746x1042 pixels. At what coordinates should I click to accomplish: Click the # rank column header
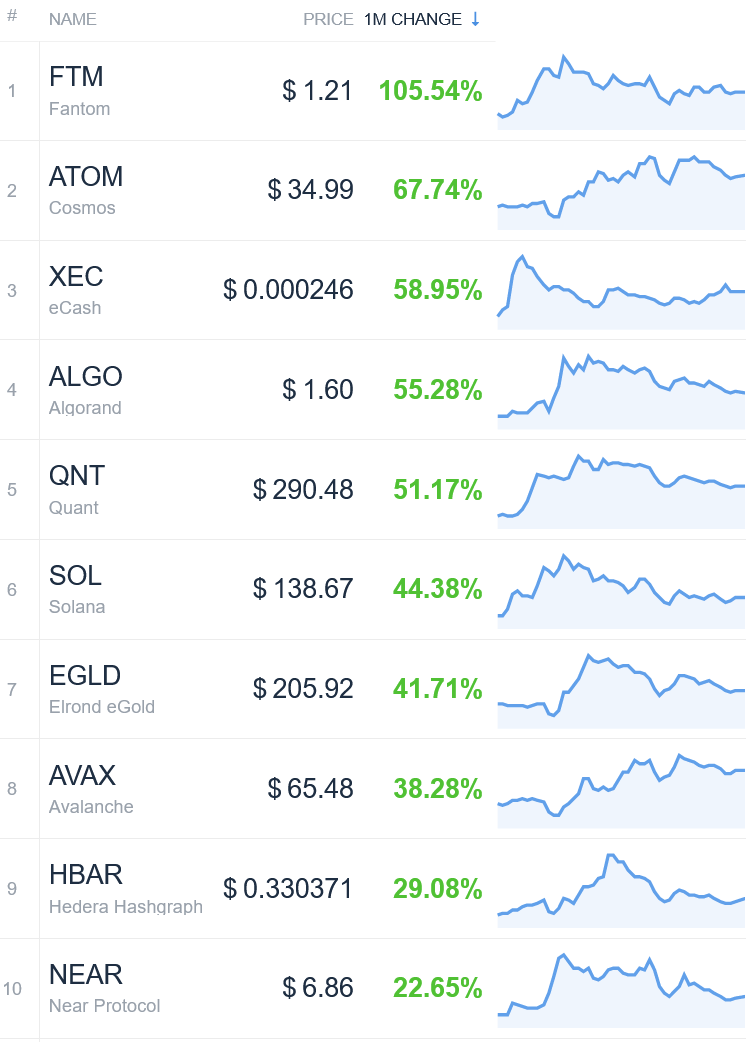pyautogui.click(x=12, y=15)
